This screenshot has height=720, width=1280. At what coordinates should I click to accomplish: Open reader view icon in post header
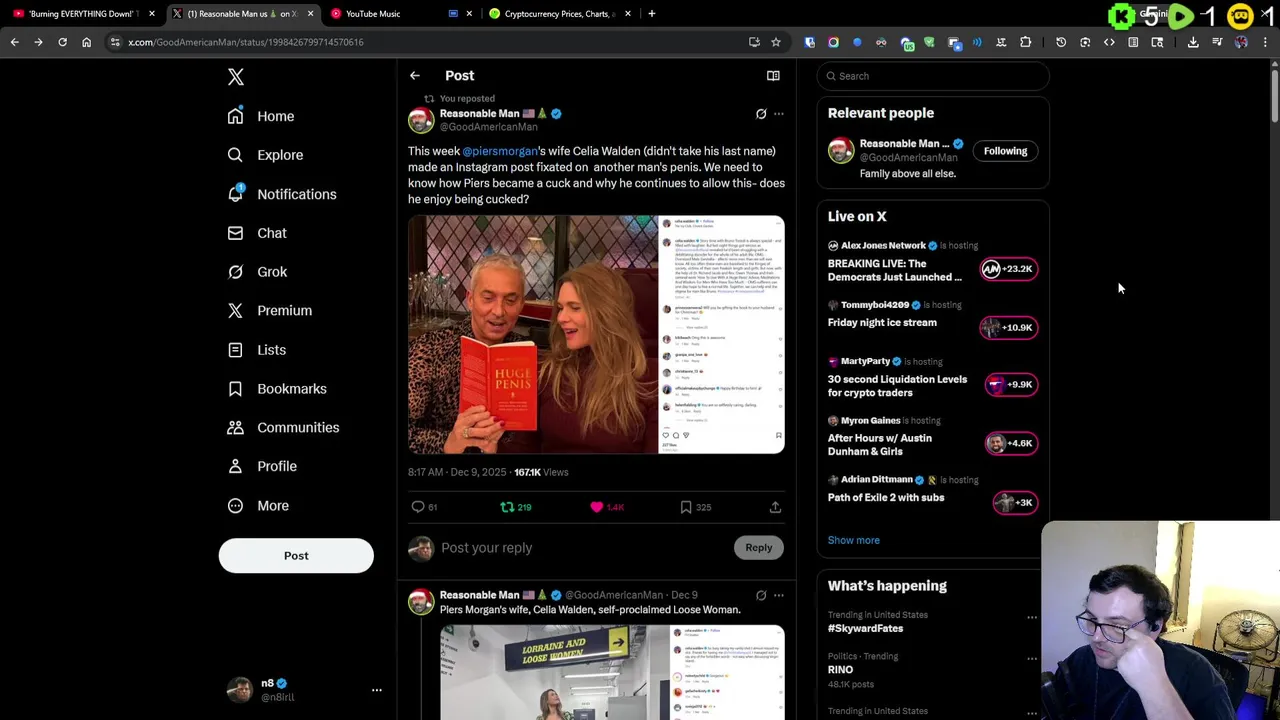773,76
